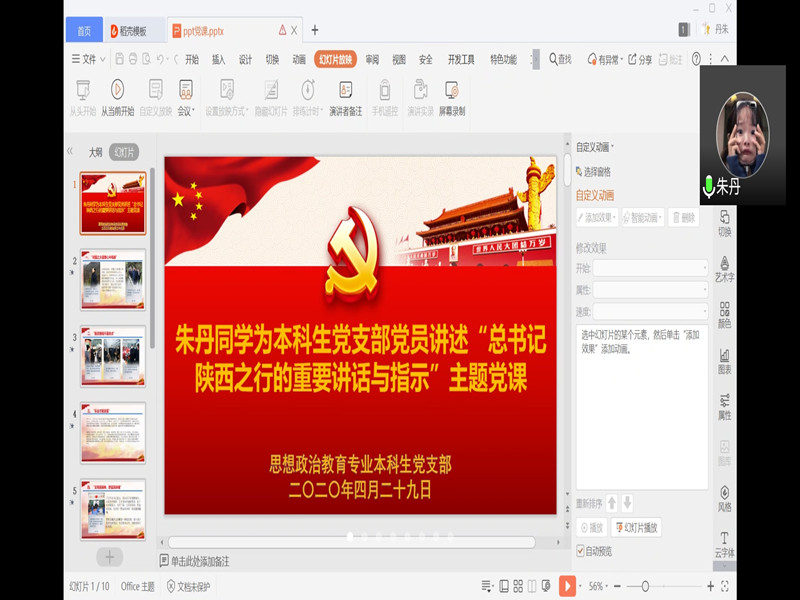The image size is (800, 600).
Task: Open phone remote control (手机遥控)
Action: pos(385,97)
